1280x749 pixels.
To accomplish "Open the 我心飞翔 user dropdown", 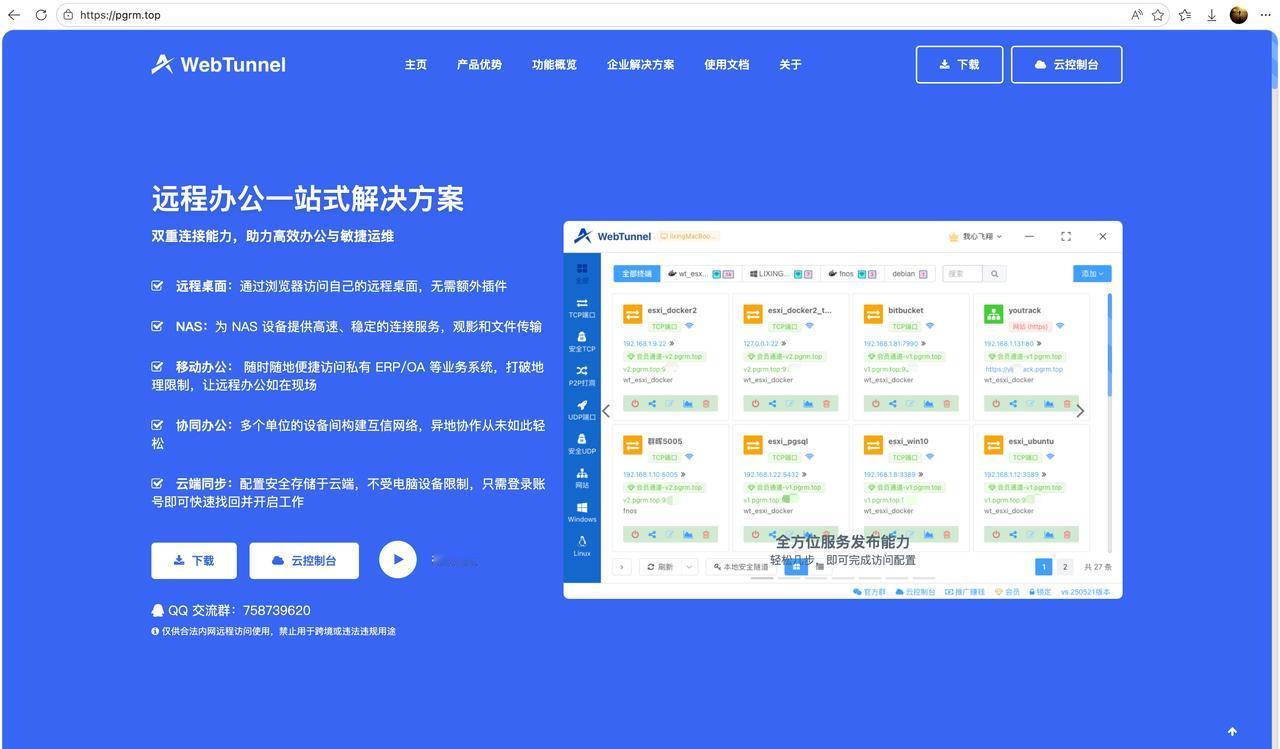I will (975, 237).
